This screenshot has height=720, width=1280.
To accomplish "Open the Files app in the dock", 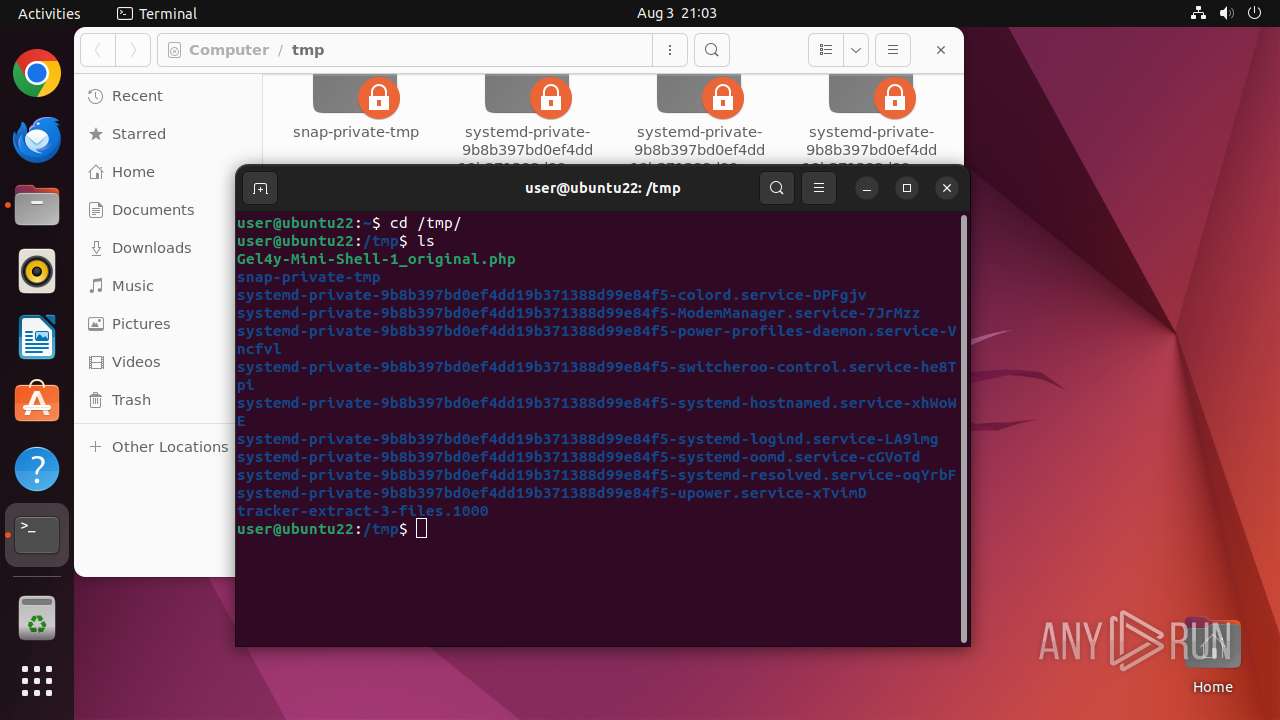I will pos(37,205).
